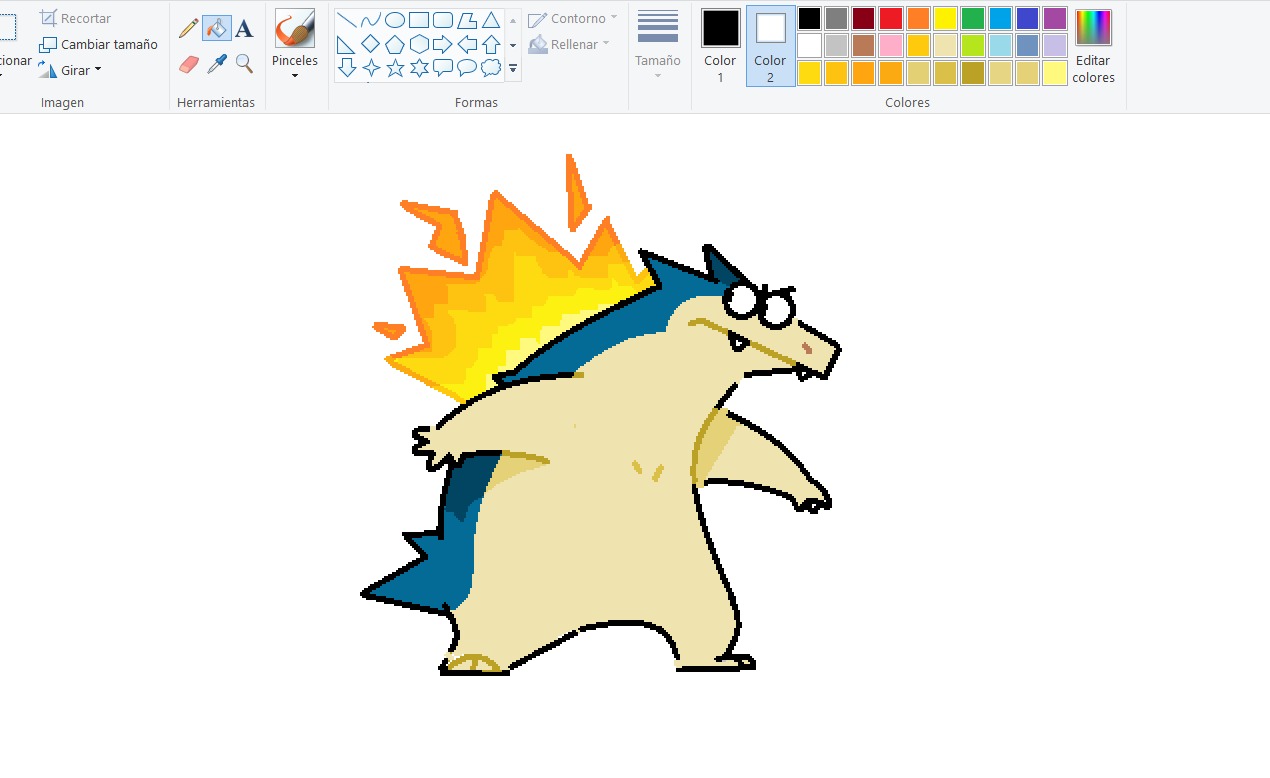Click the drawing's flame on the canvas
Viewport: 1270px width, 778px height.
pyautogui.click(x=500, y=290)
